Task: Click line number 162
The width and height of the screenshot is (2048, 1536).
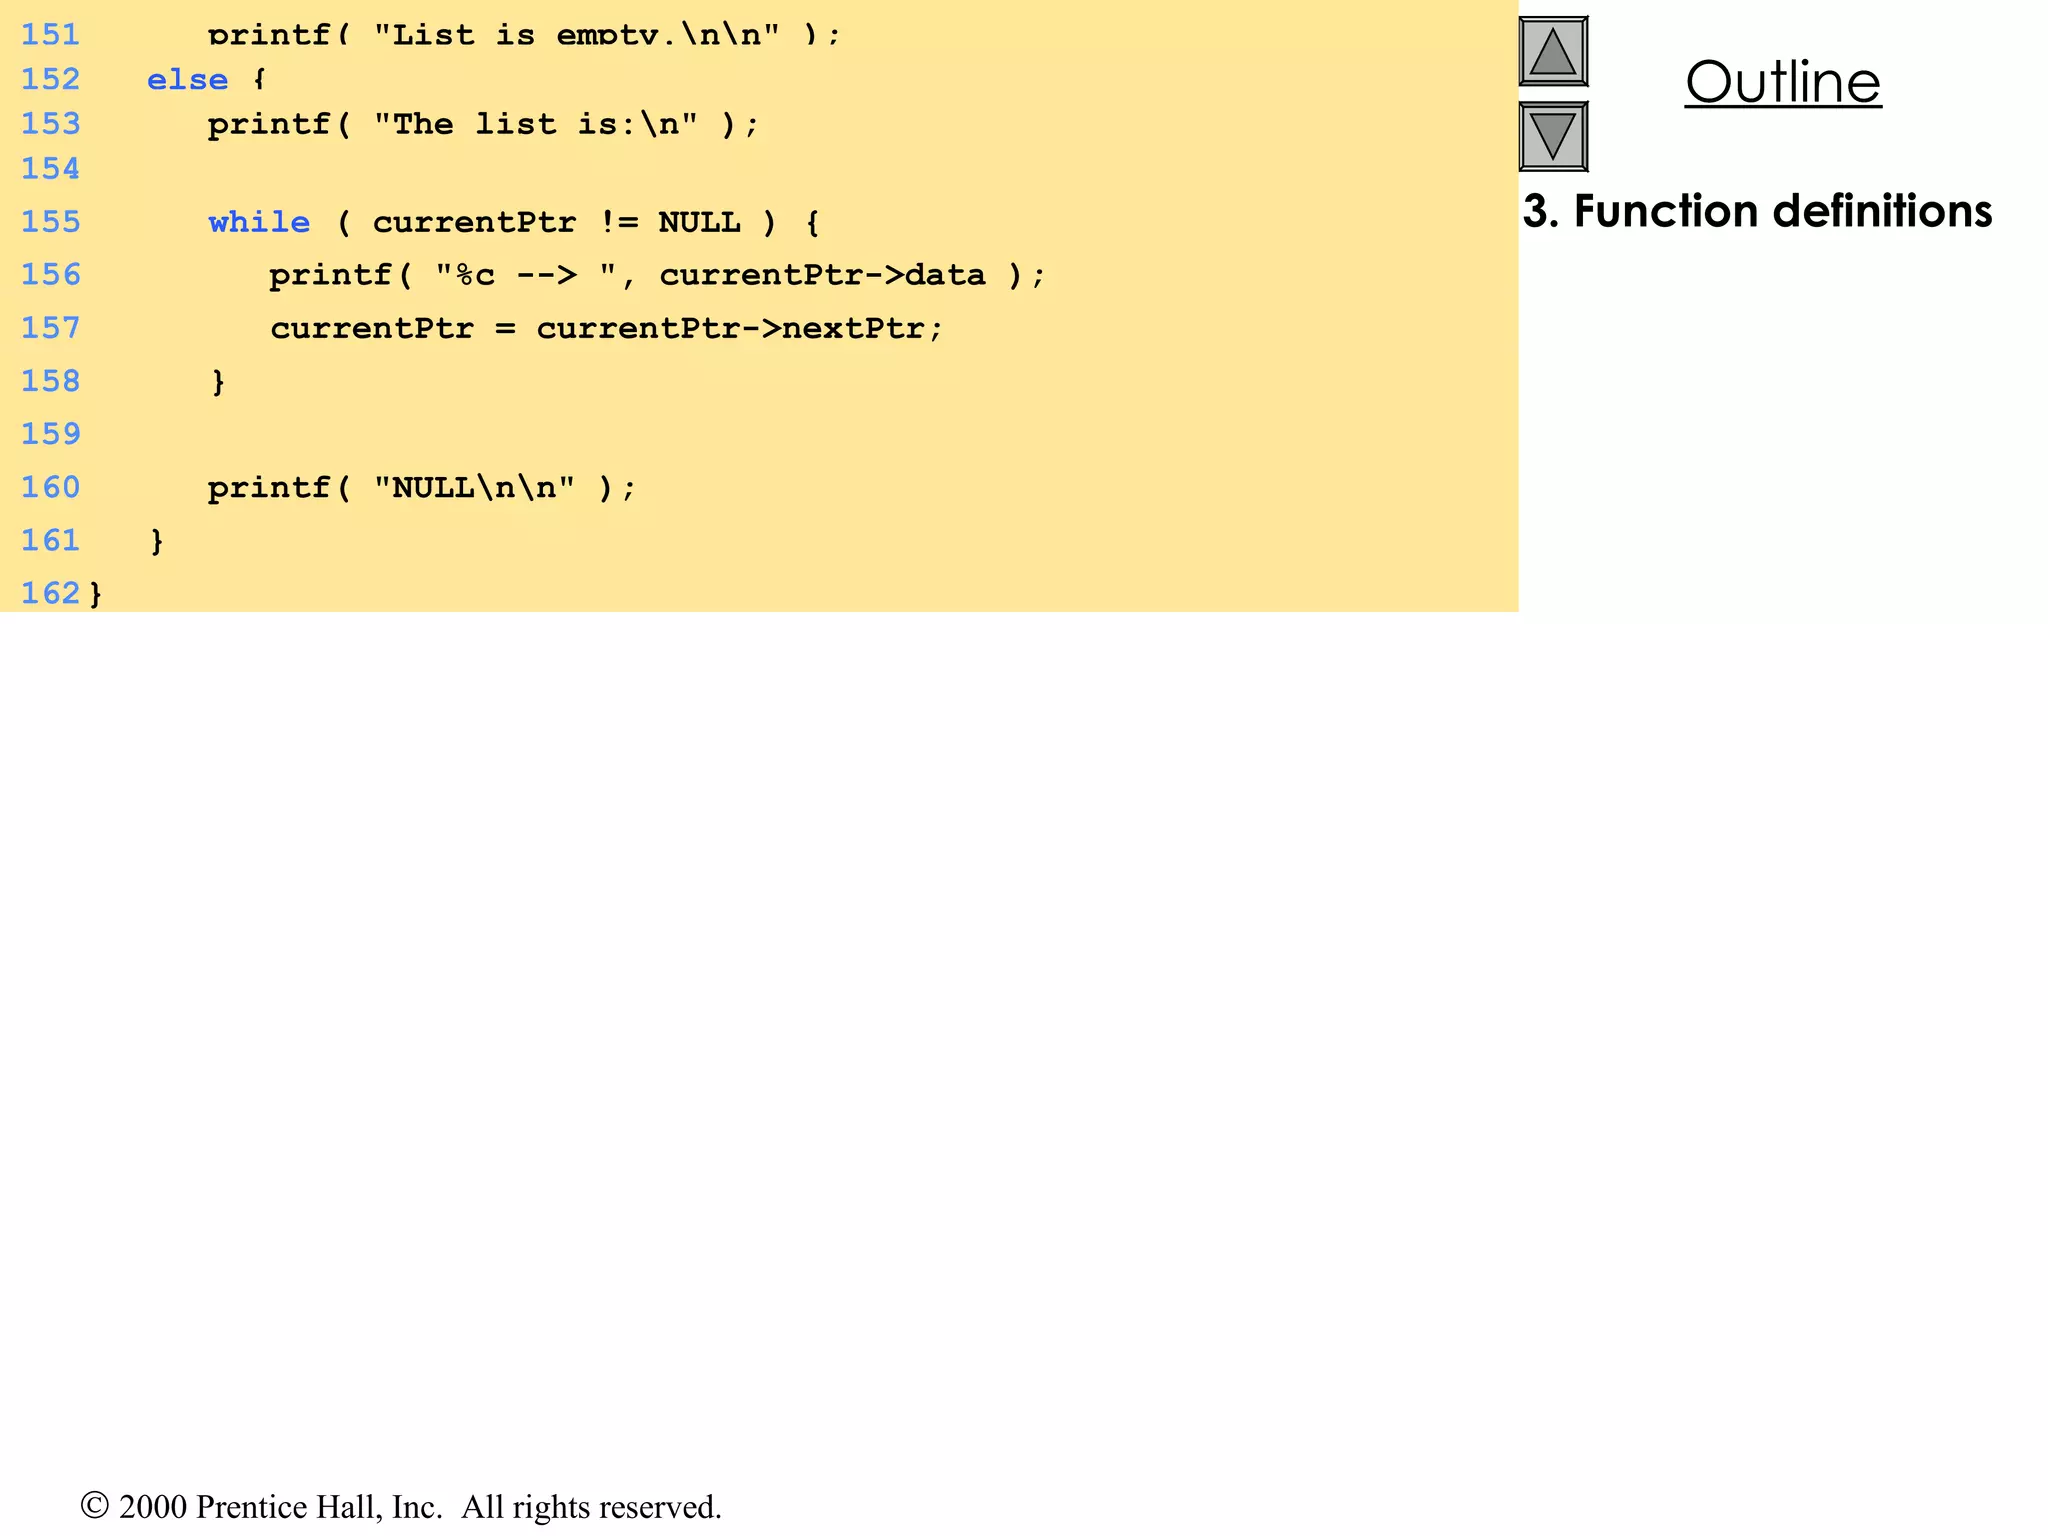Action: tap(50, 593)
